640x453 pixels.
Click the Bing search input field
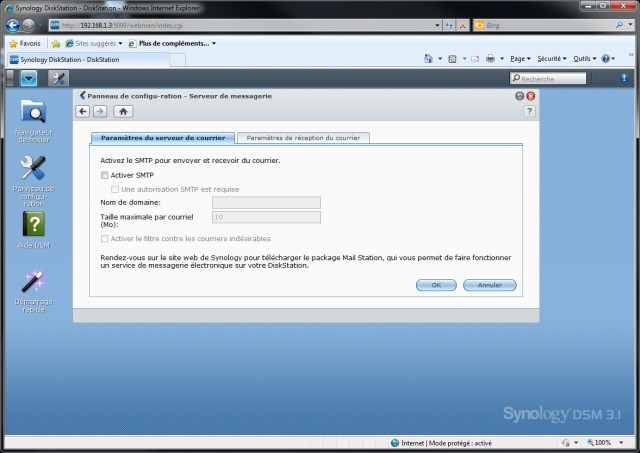(543, 25)
